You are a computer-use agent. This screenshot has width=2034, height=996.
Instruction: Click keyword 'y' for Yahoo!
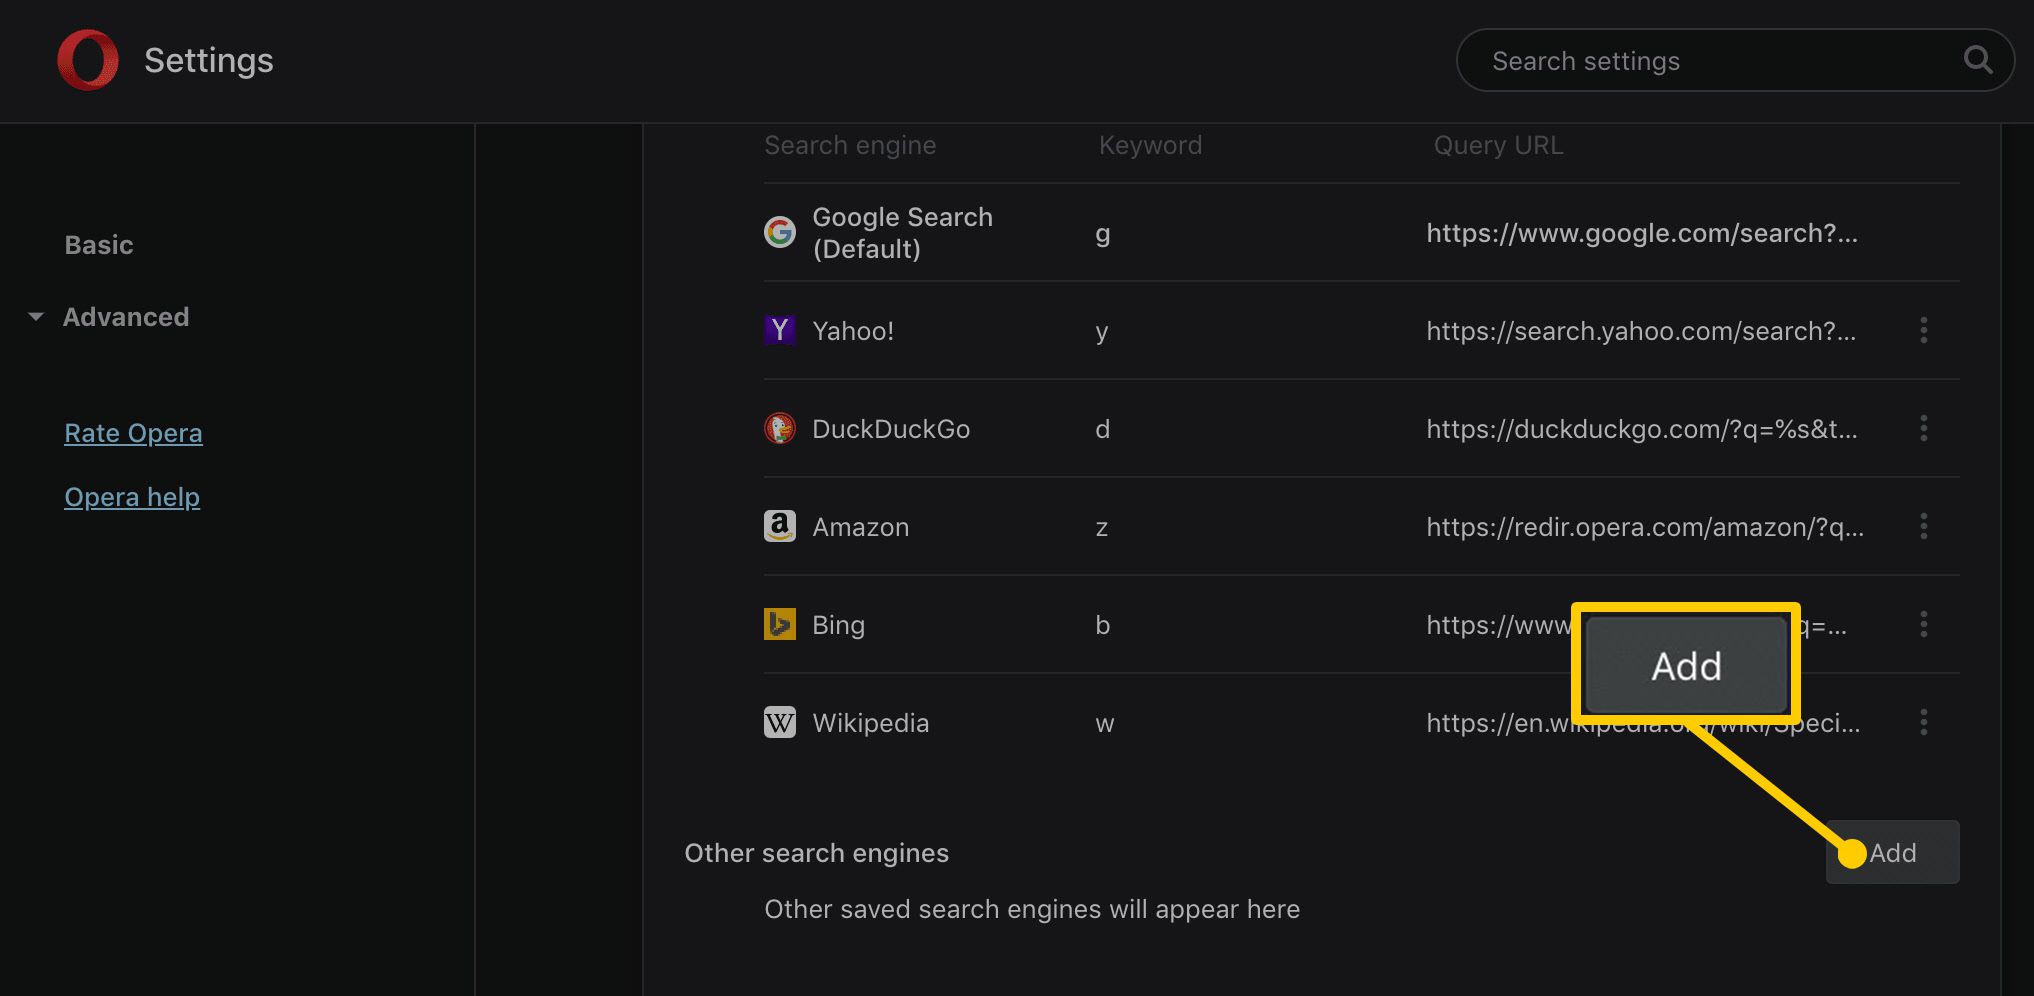(x=1102, y=333)
